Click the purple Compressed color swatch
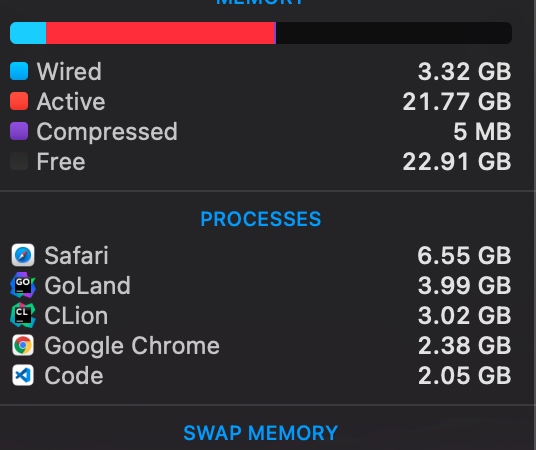Image resolution: width=536 pixels, height=450 pixels. [x=19, y=131]
